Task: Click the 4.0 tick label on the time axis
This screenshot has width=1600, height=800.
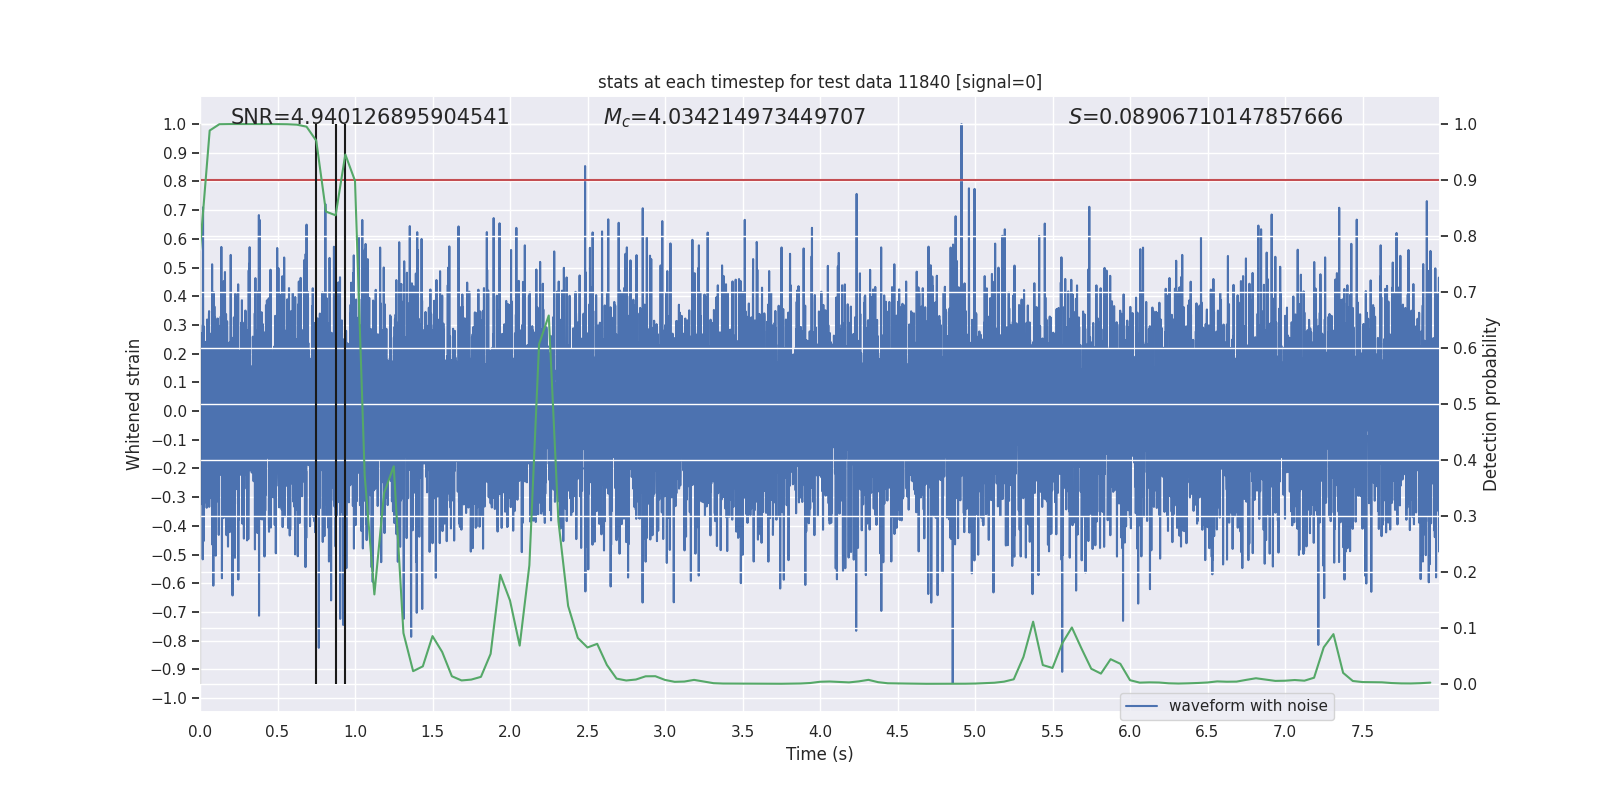Action: click(x=820, y=731)
